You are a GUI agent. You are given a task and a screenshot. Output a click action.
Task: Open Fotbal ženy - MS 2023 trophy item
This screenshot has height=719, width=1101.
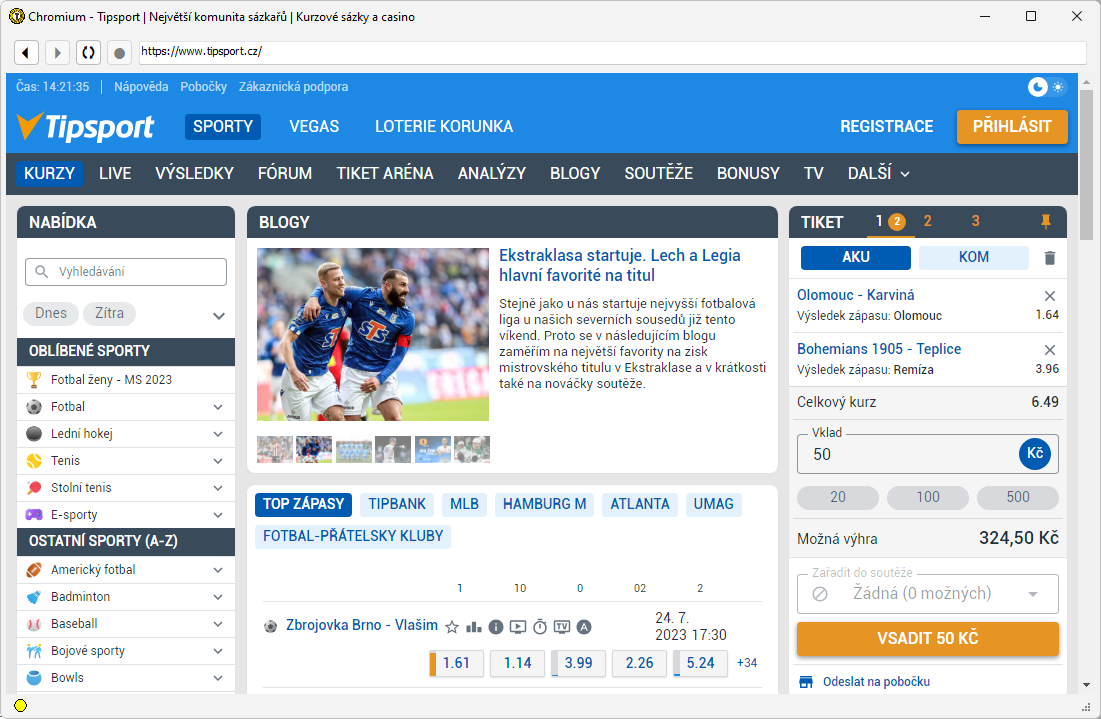(126, 380)
